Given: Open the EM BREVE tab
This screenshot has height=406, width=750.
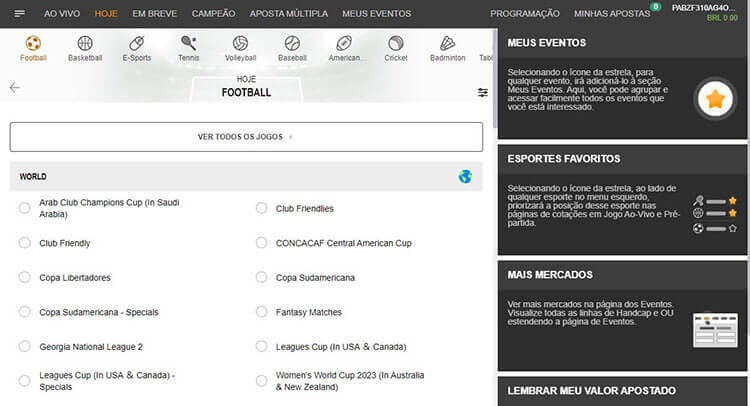Looking at the screenshot, I should [154, 13].
